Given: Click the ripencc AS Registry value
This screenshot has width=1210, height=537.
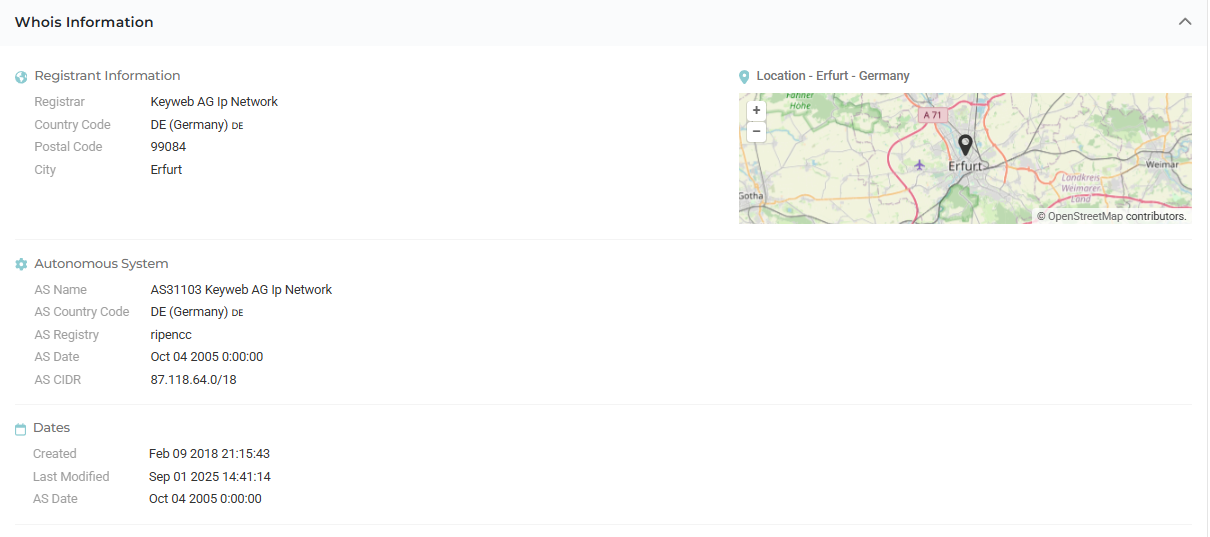Looking at the screenshot, I should coord(171,335).
